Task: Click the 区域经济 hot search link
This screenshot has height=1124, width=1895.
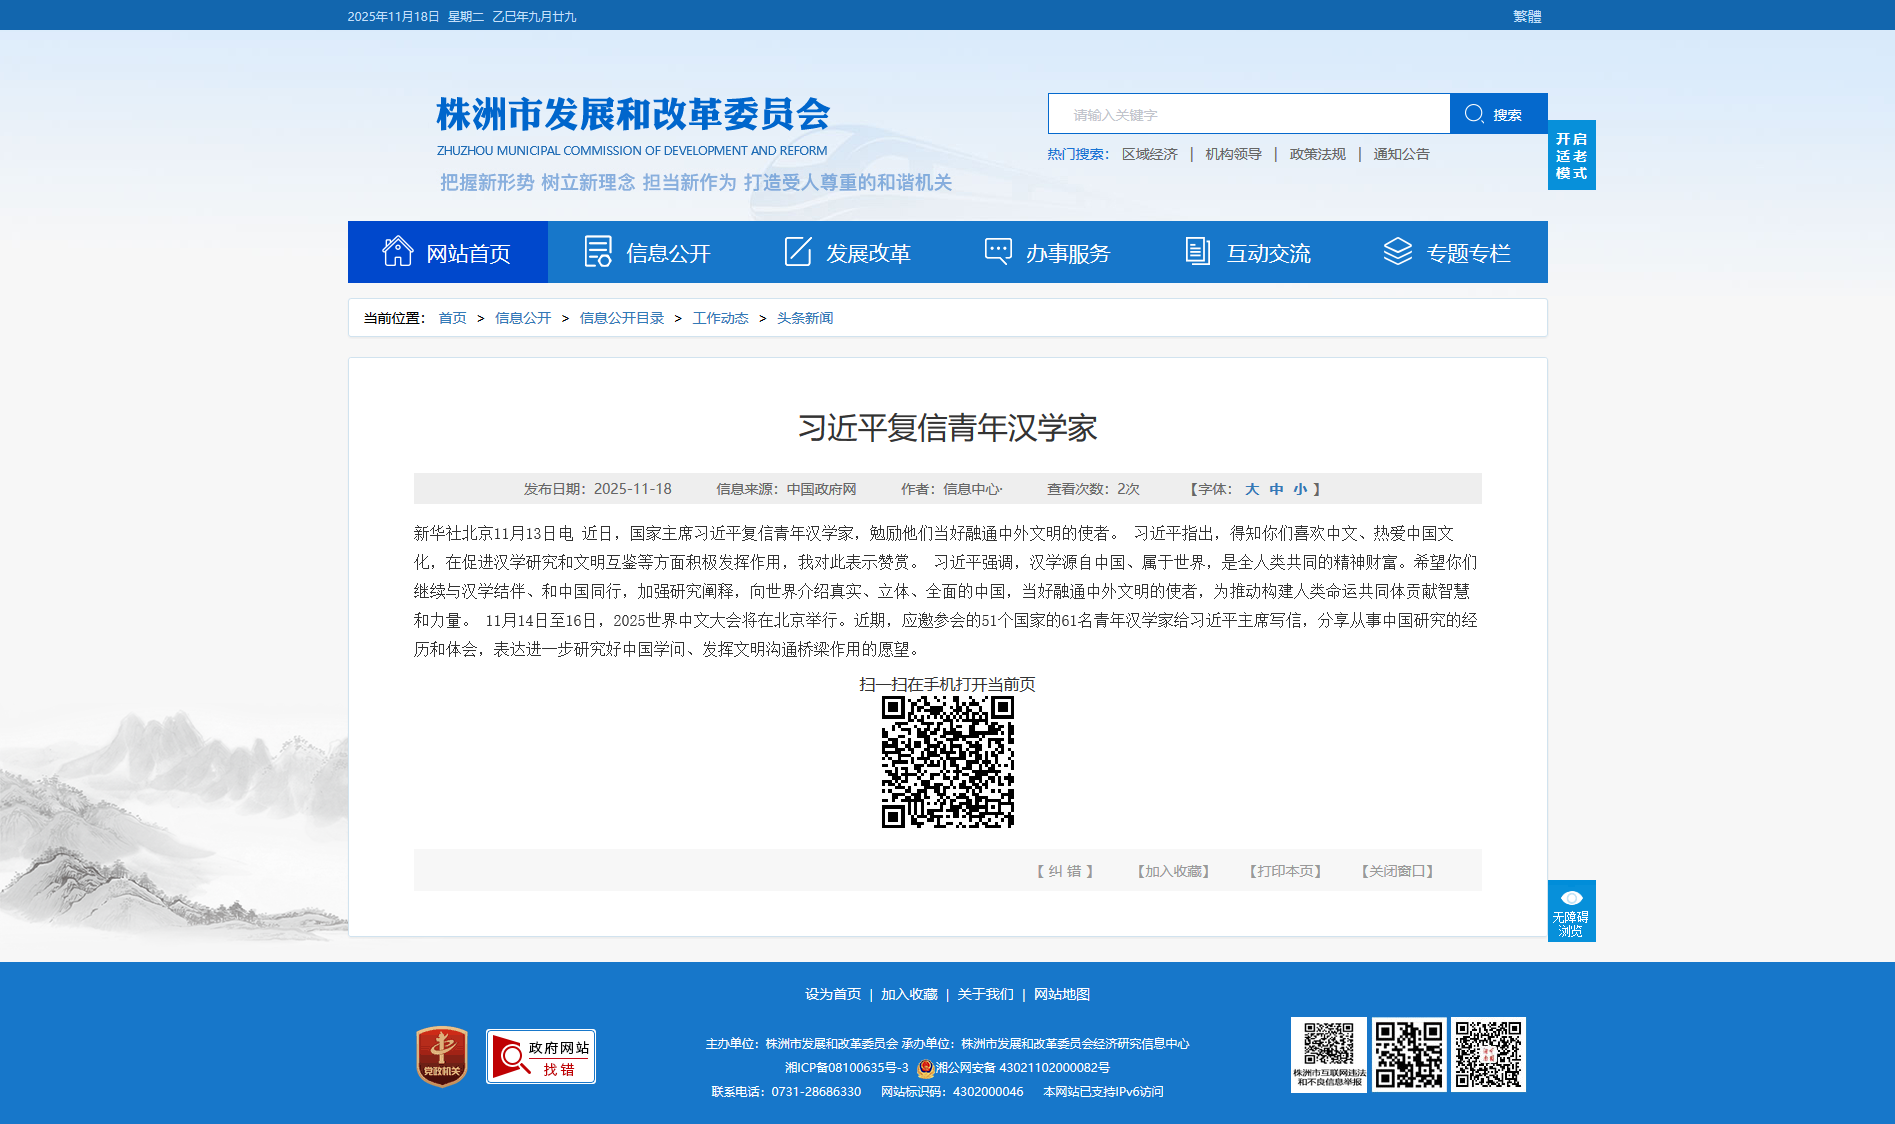Action: tap(1149, 154)
